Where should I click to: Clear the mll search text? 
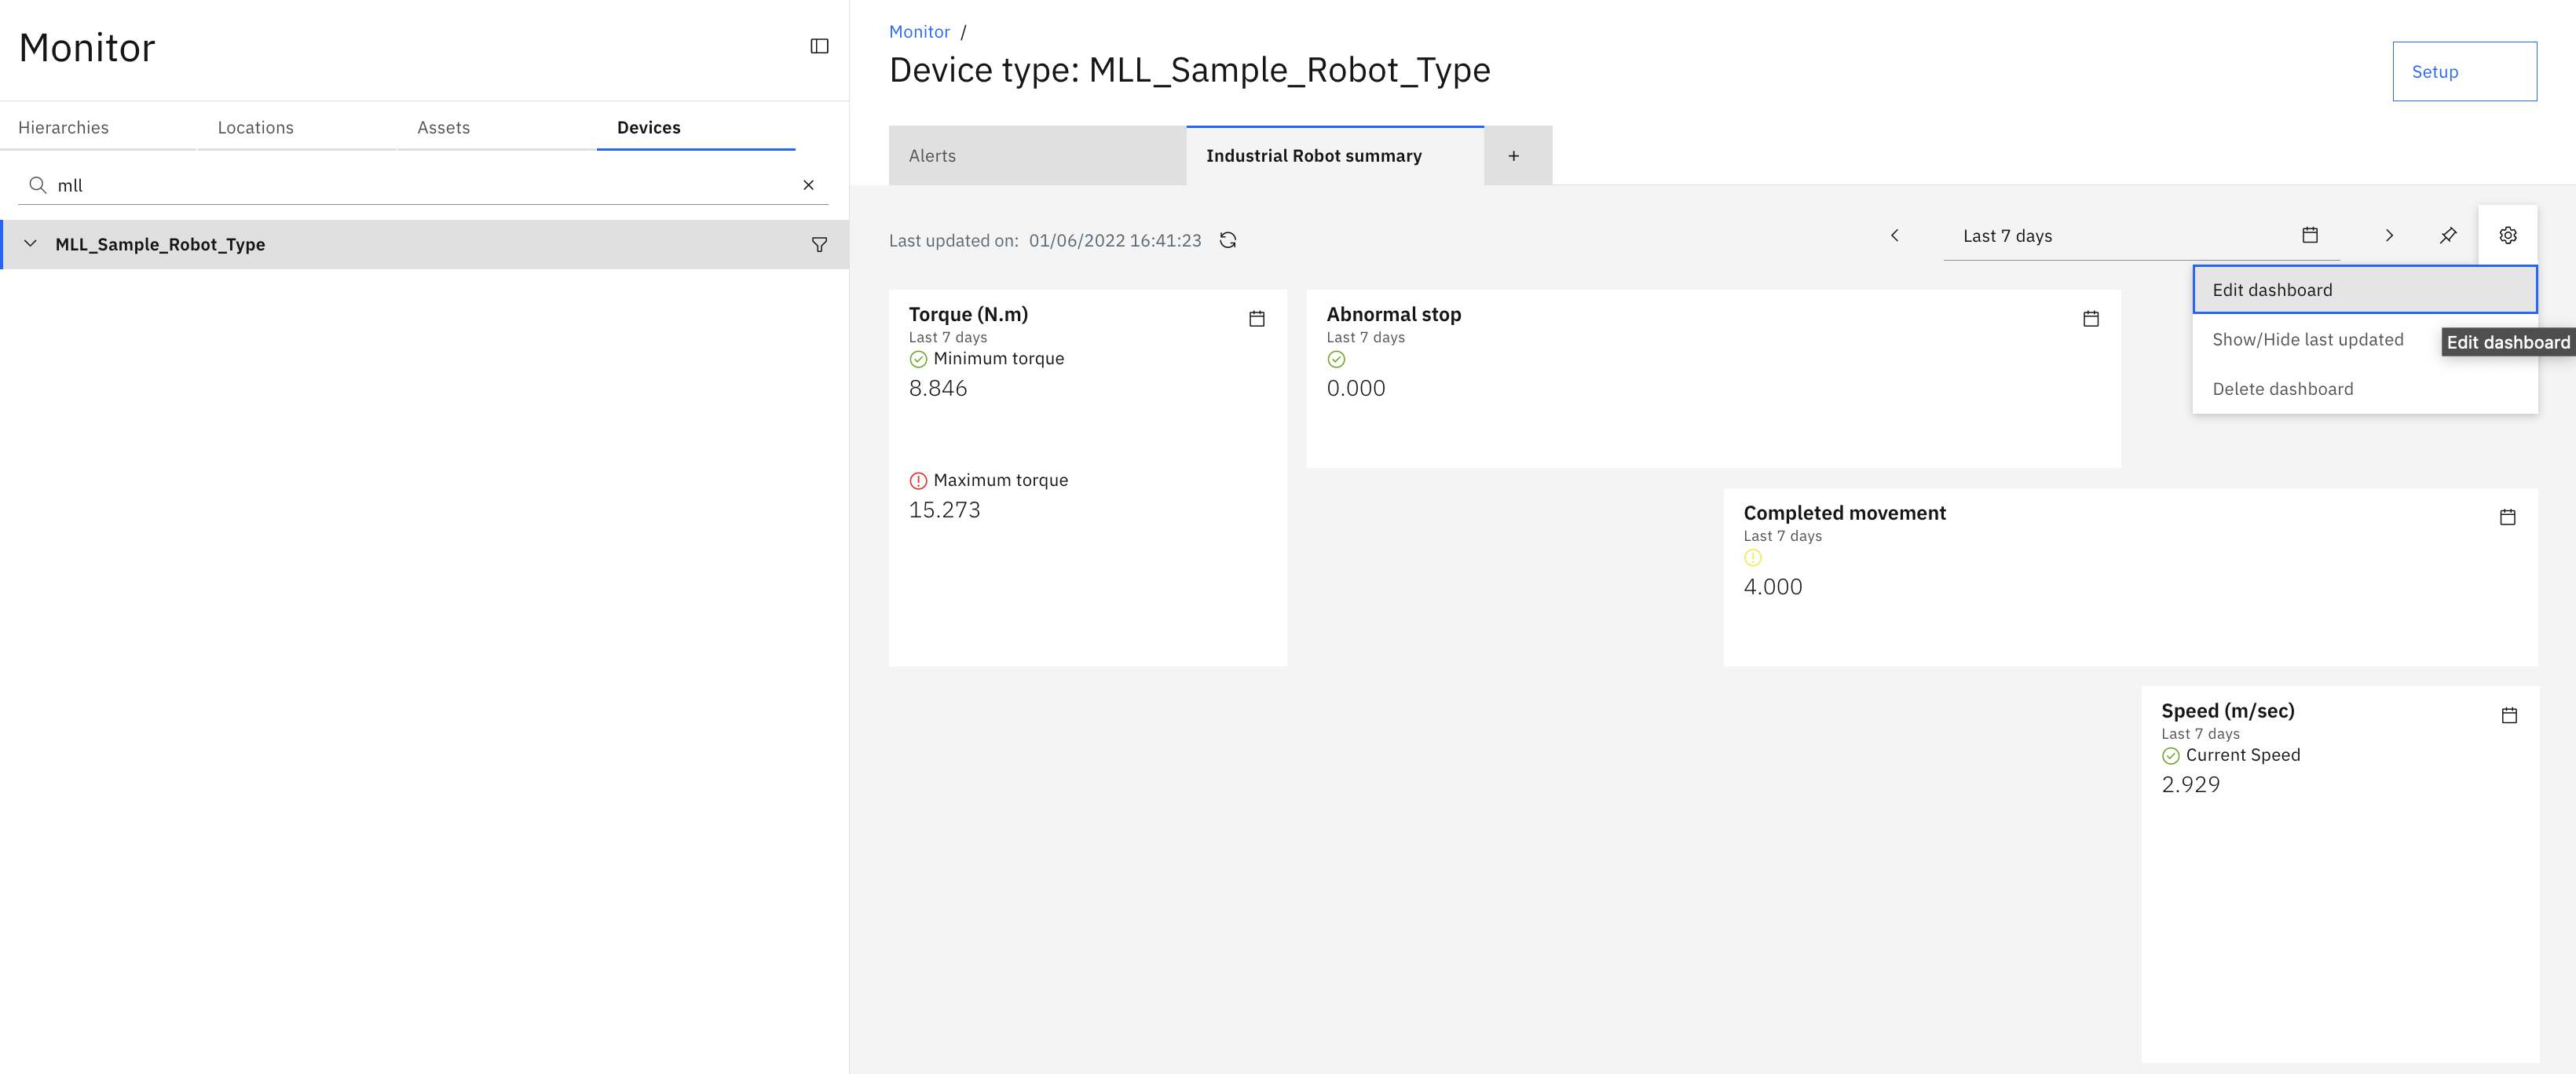point(808,185)
